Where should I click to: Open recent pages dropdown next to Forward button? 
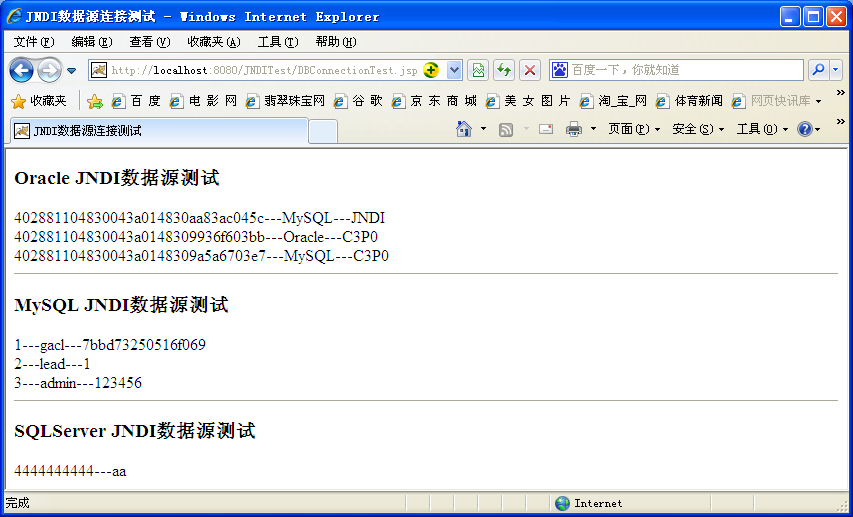click(x=71, y=71)
